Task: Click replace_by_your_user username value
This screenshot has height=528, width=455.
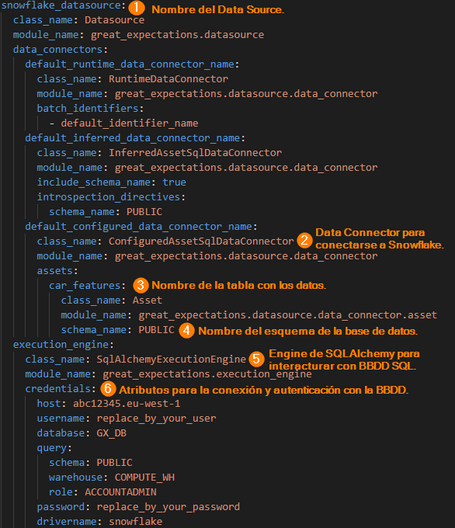Action: [156, 419]
